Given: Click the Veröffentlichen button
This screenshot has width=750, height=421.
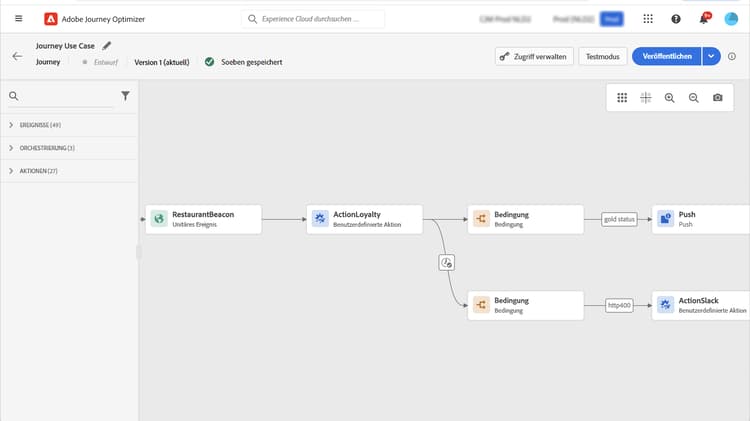Looking at the screenshot, I should click(x=667, y=57).
